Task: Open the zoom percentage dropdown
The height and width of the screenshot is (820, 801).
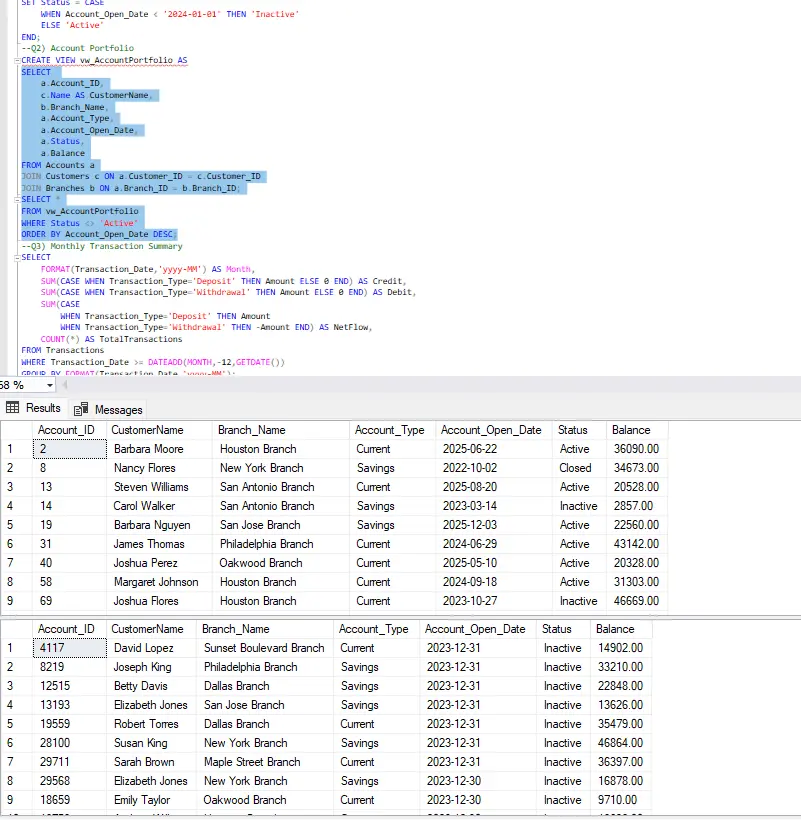Action: [x=50, y=385]
